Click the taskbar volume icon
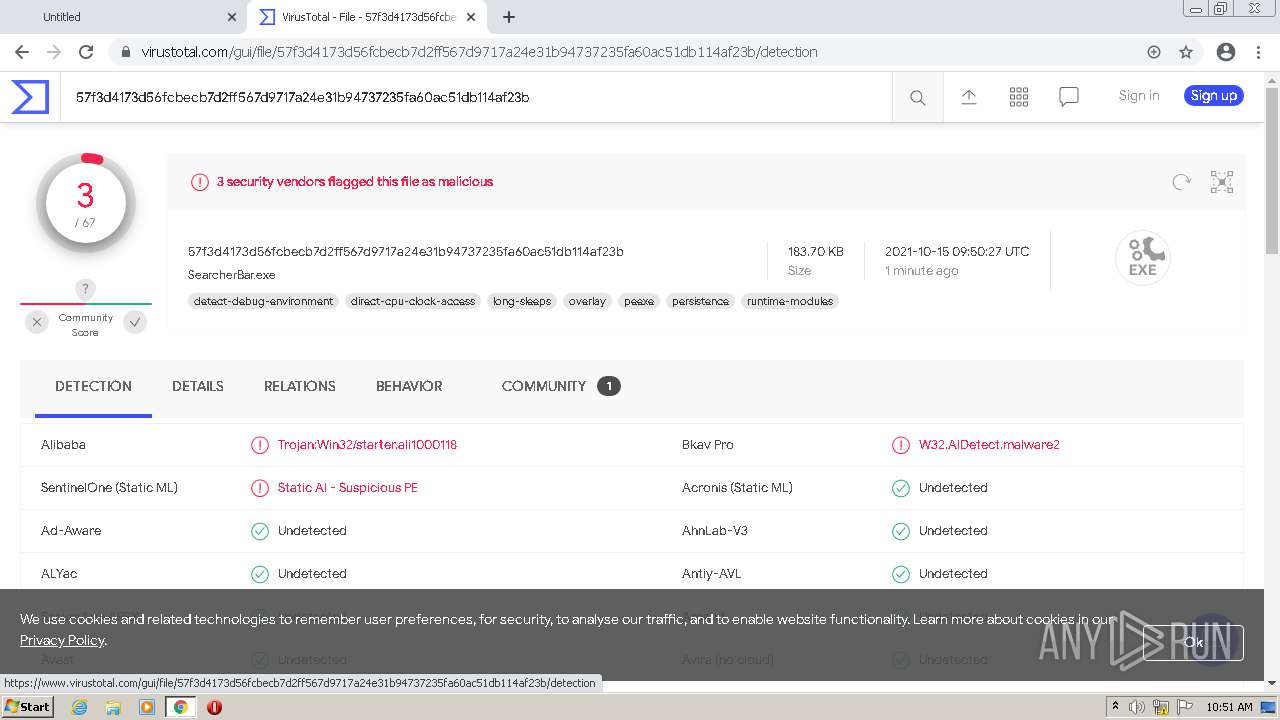1280x720 pixels. [x=1137, y=707]
